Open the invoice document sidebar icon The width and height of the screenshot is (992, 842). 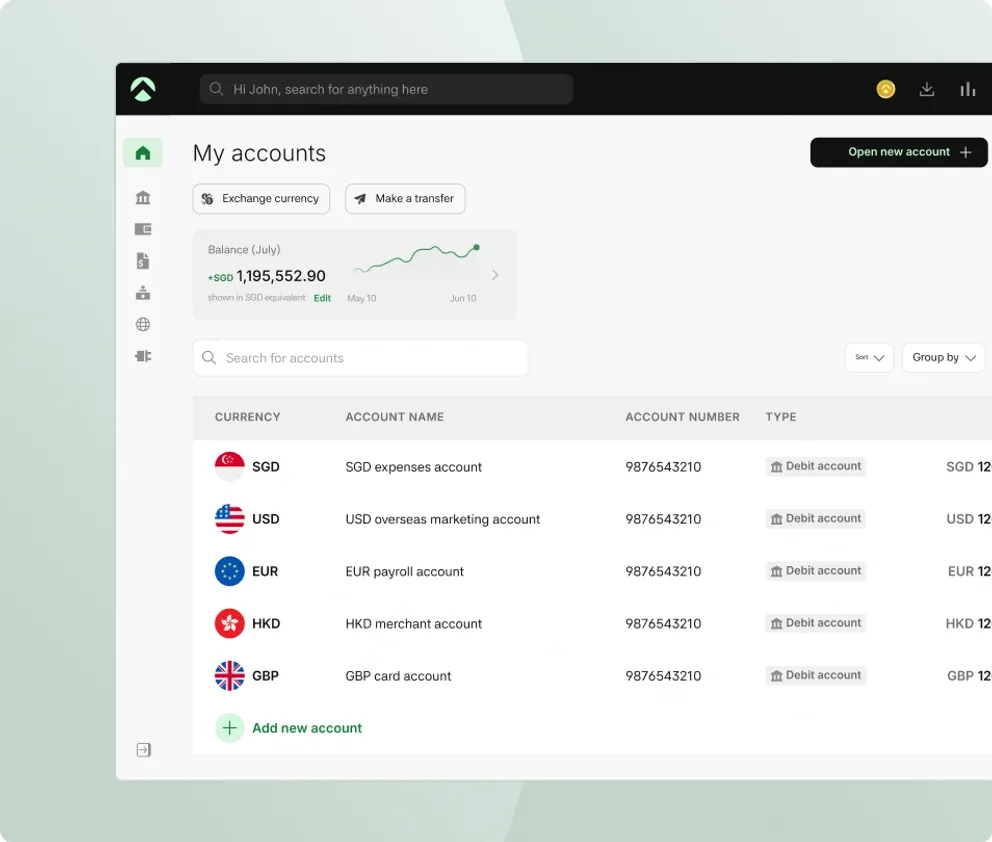coord(143,261)
